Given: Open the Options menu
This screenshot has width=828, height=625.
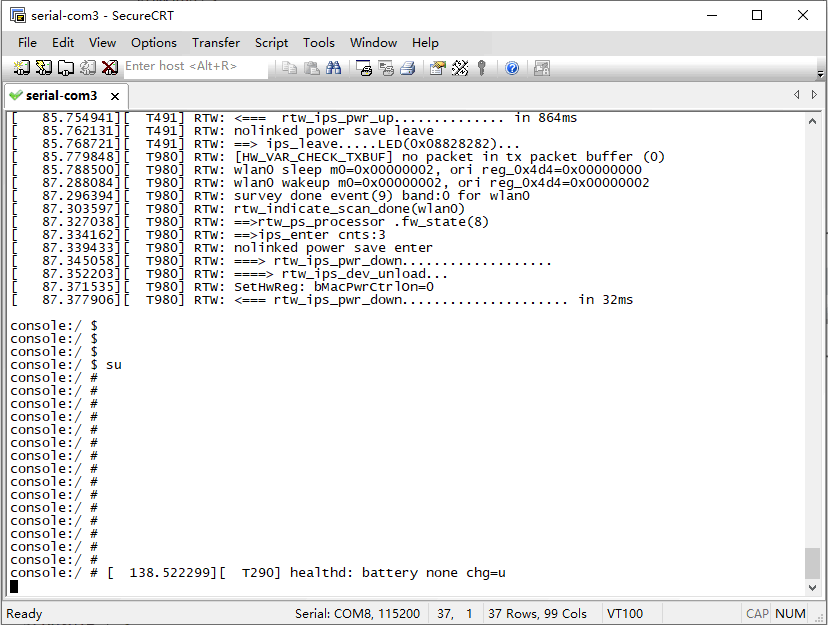Looking at the screenshot, I should coord(154,43).
